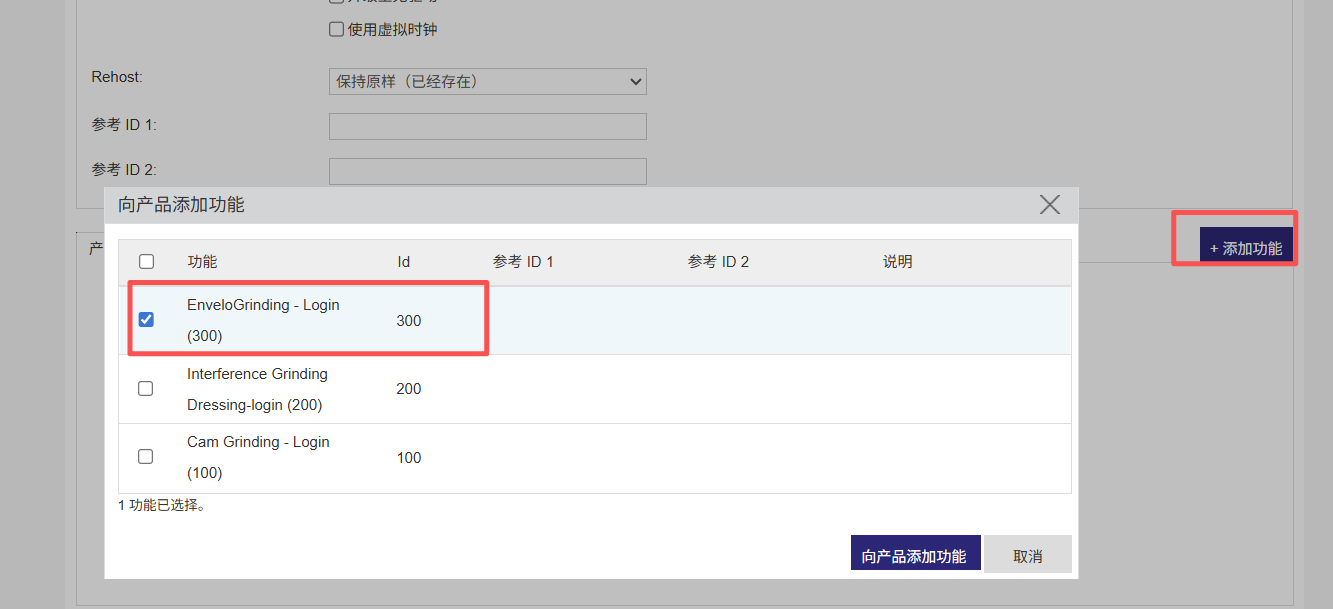Sort by the 功能 column header
1333x609 pixels.
tap(202, 262)
